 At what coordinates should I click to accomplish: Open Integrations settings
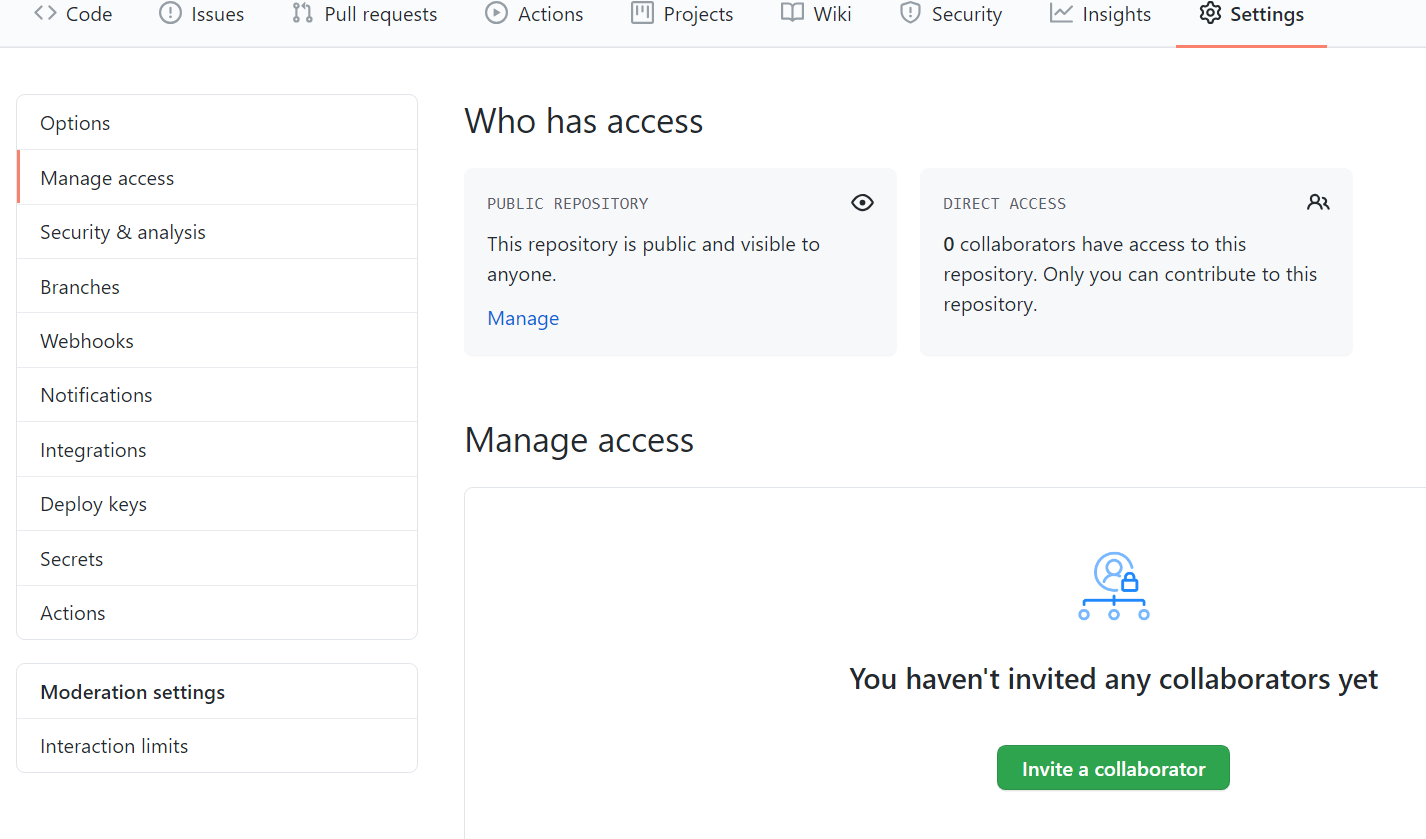click(x=217, y=450)
